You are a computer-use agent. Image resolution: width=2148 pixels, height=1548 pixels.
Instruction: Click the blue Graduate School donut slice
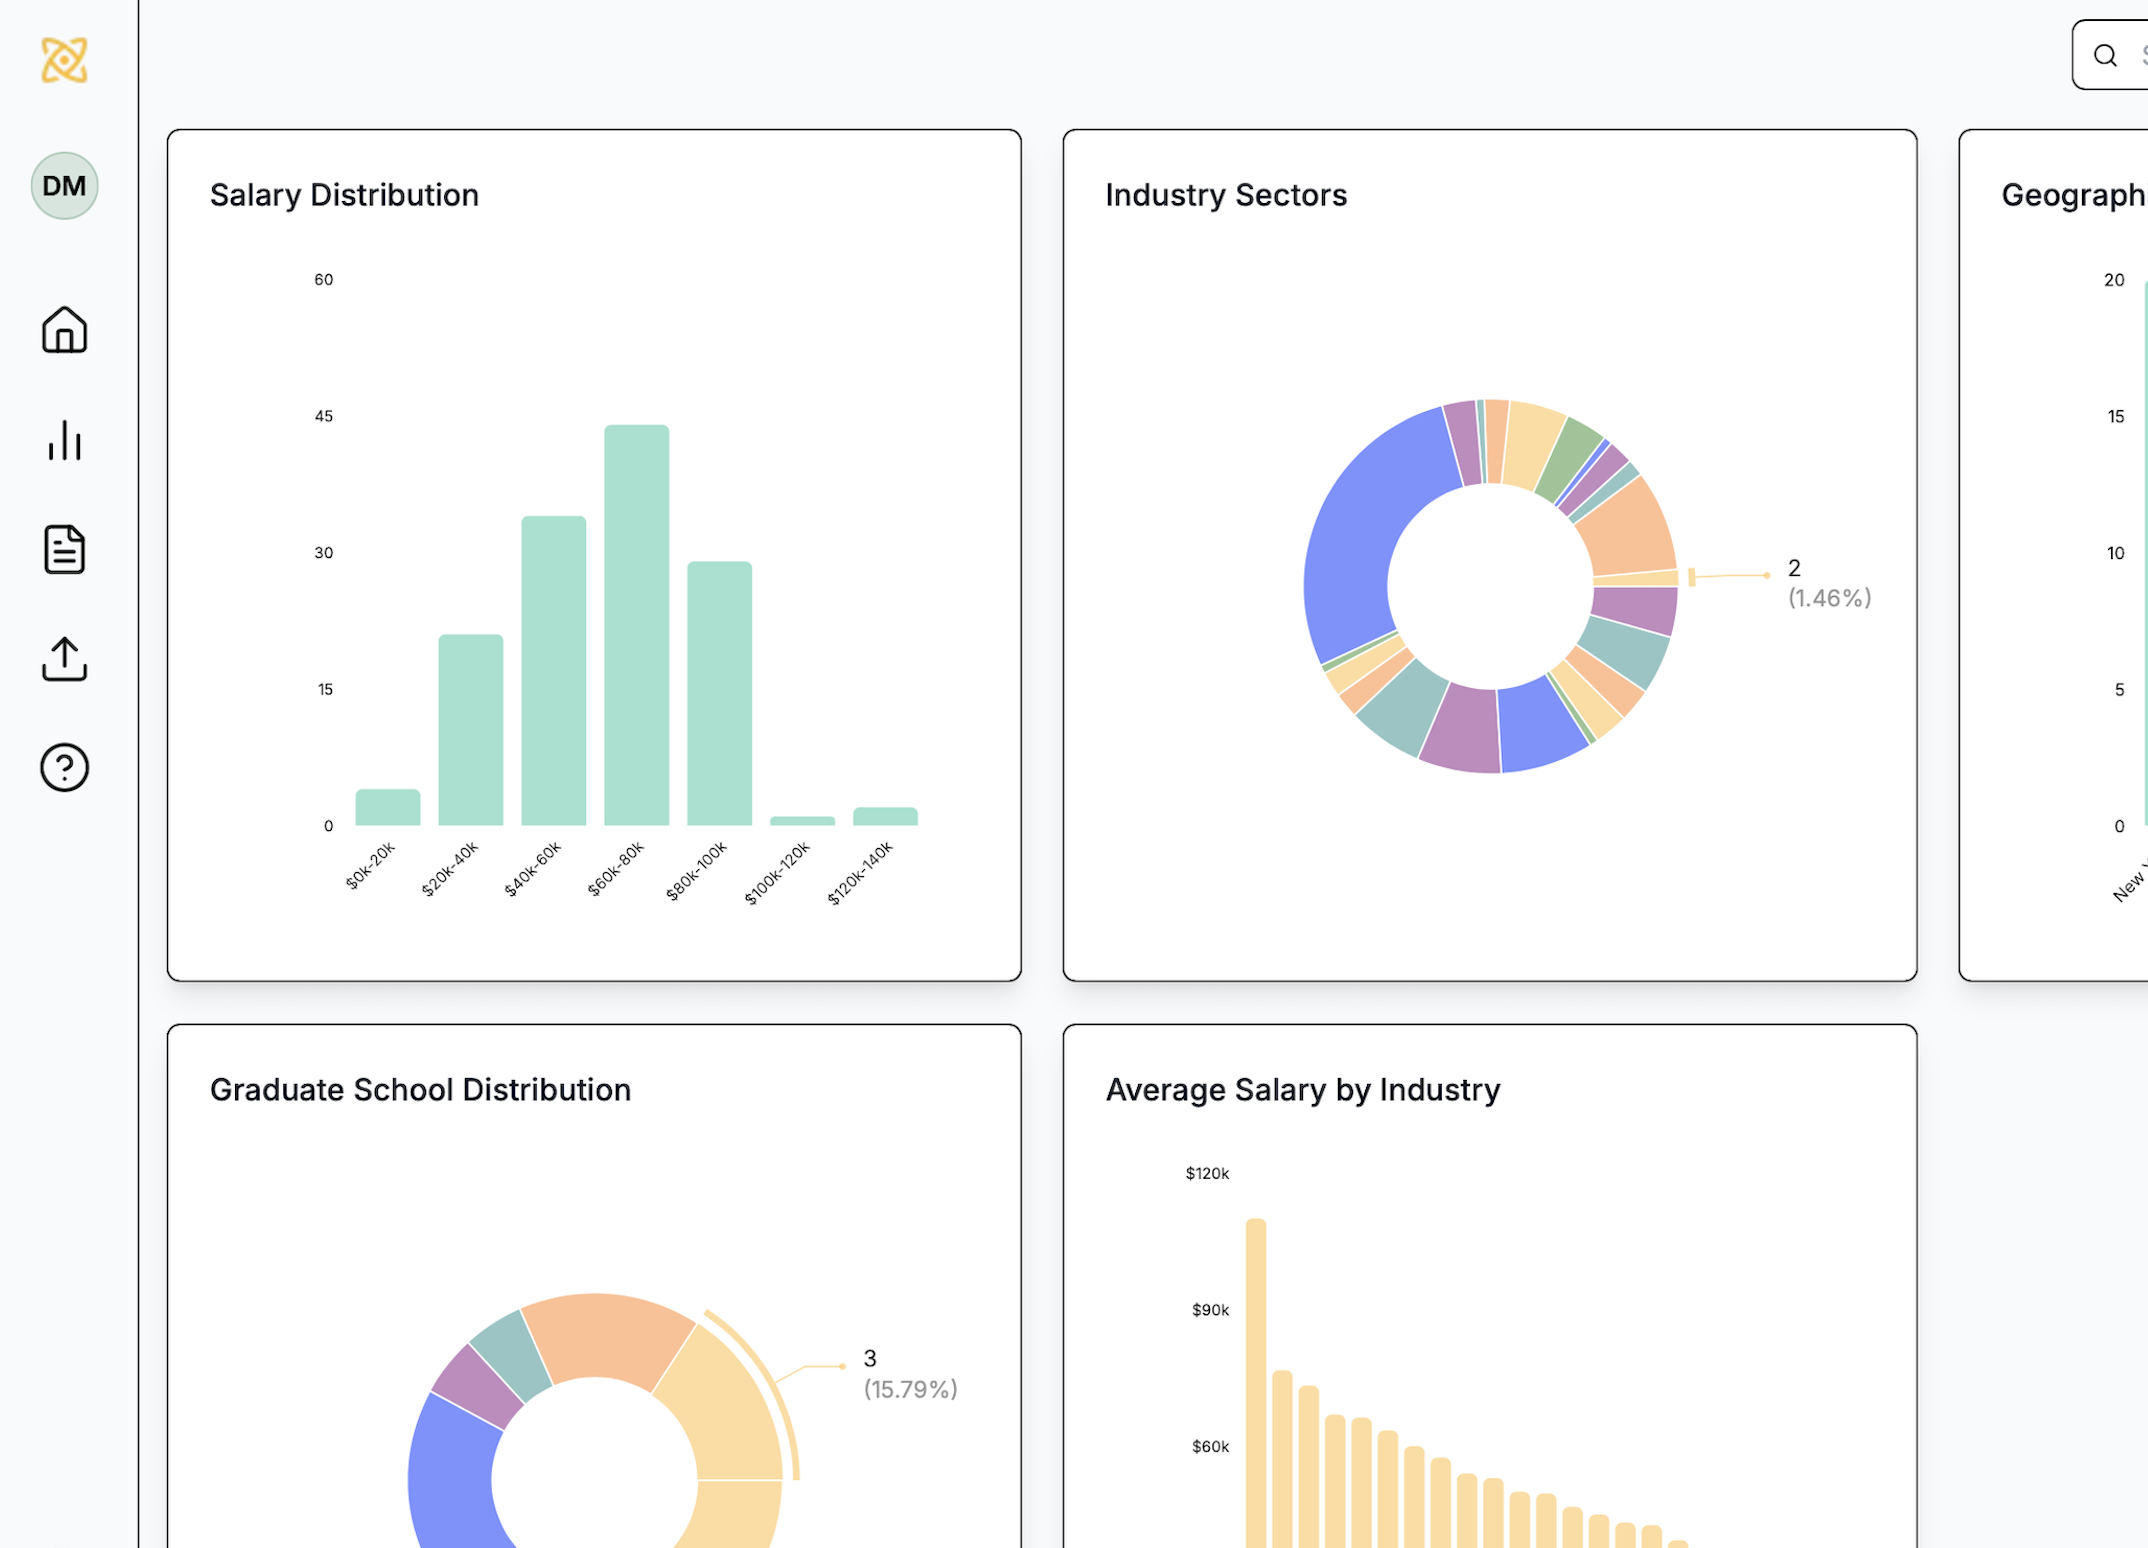coord(450,1480)
